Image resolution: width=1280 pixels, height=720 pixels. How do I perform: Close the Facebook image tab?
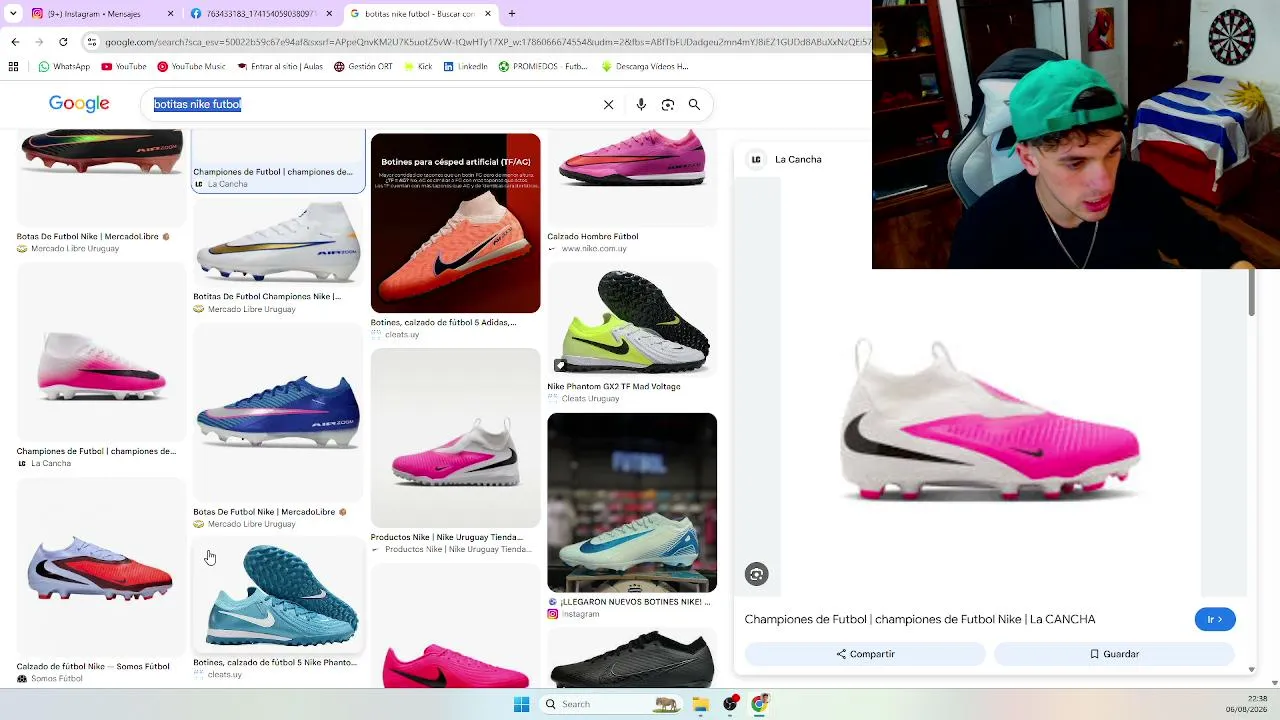tap(329, 14)
